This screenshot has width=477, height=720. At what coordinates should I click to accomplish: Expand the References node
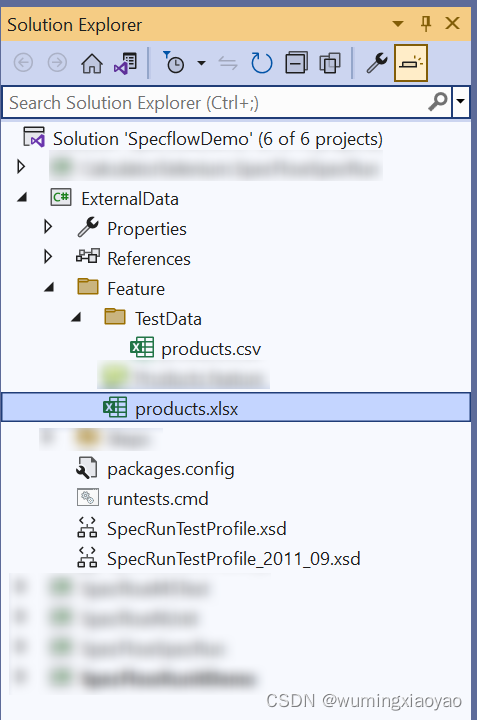tap(48, 257)
